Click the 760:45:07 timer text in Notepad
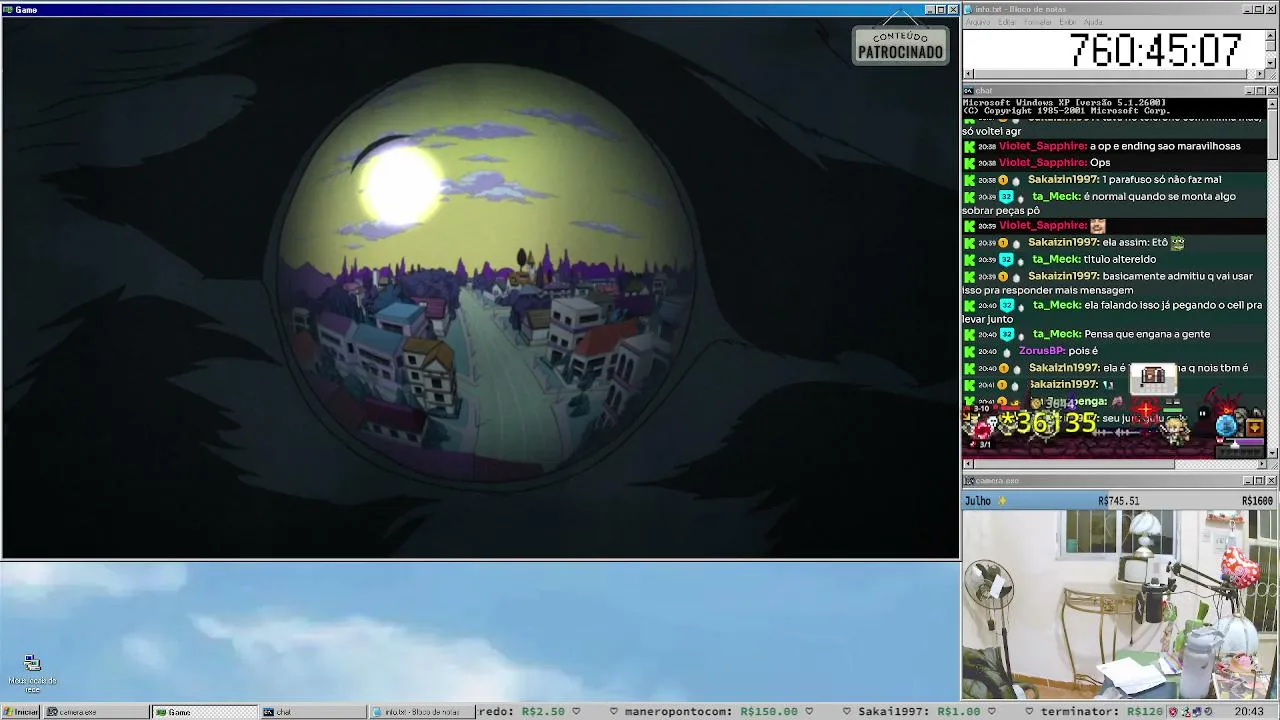The width and height of the screenshot is (1280, 720). pos(1155,50)
